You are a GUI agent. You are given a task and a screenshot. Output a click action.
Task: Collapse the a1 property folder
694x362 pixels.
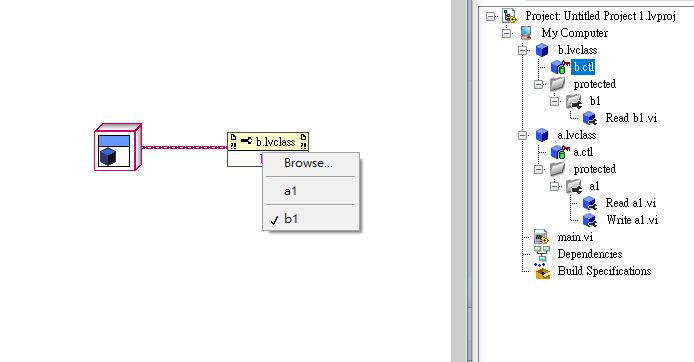click(555, 186)
